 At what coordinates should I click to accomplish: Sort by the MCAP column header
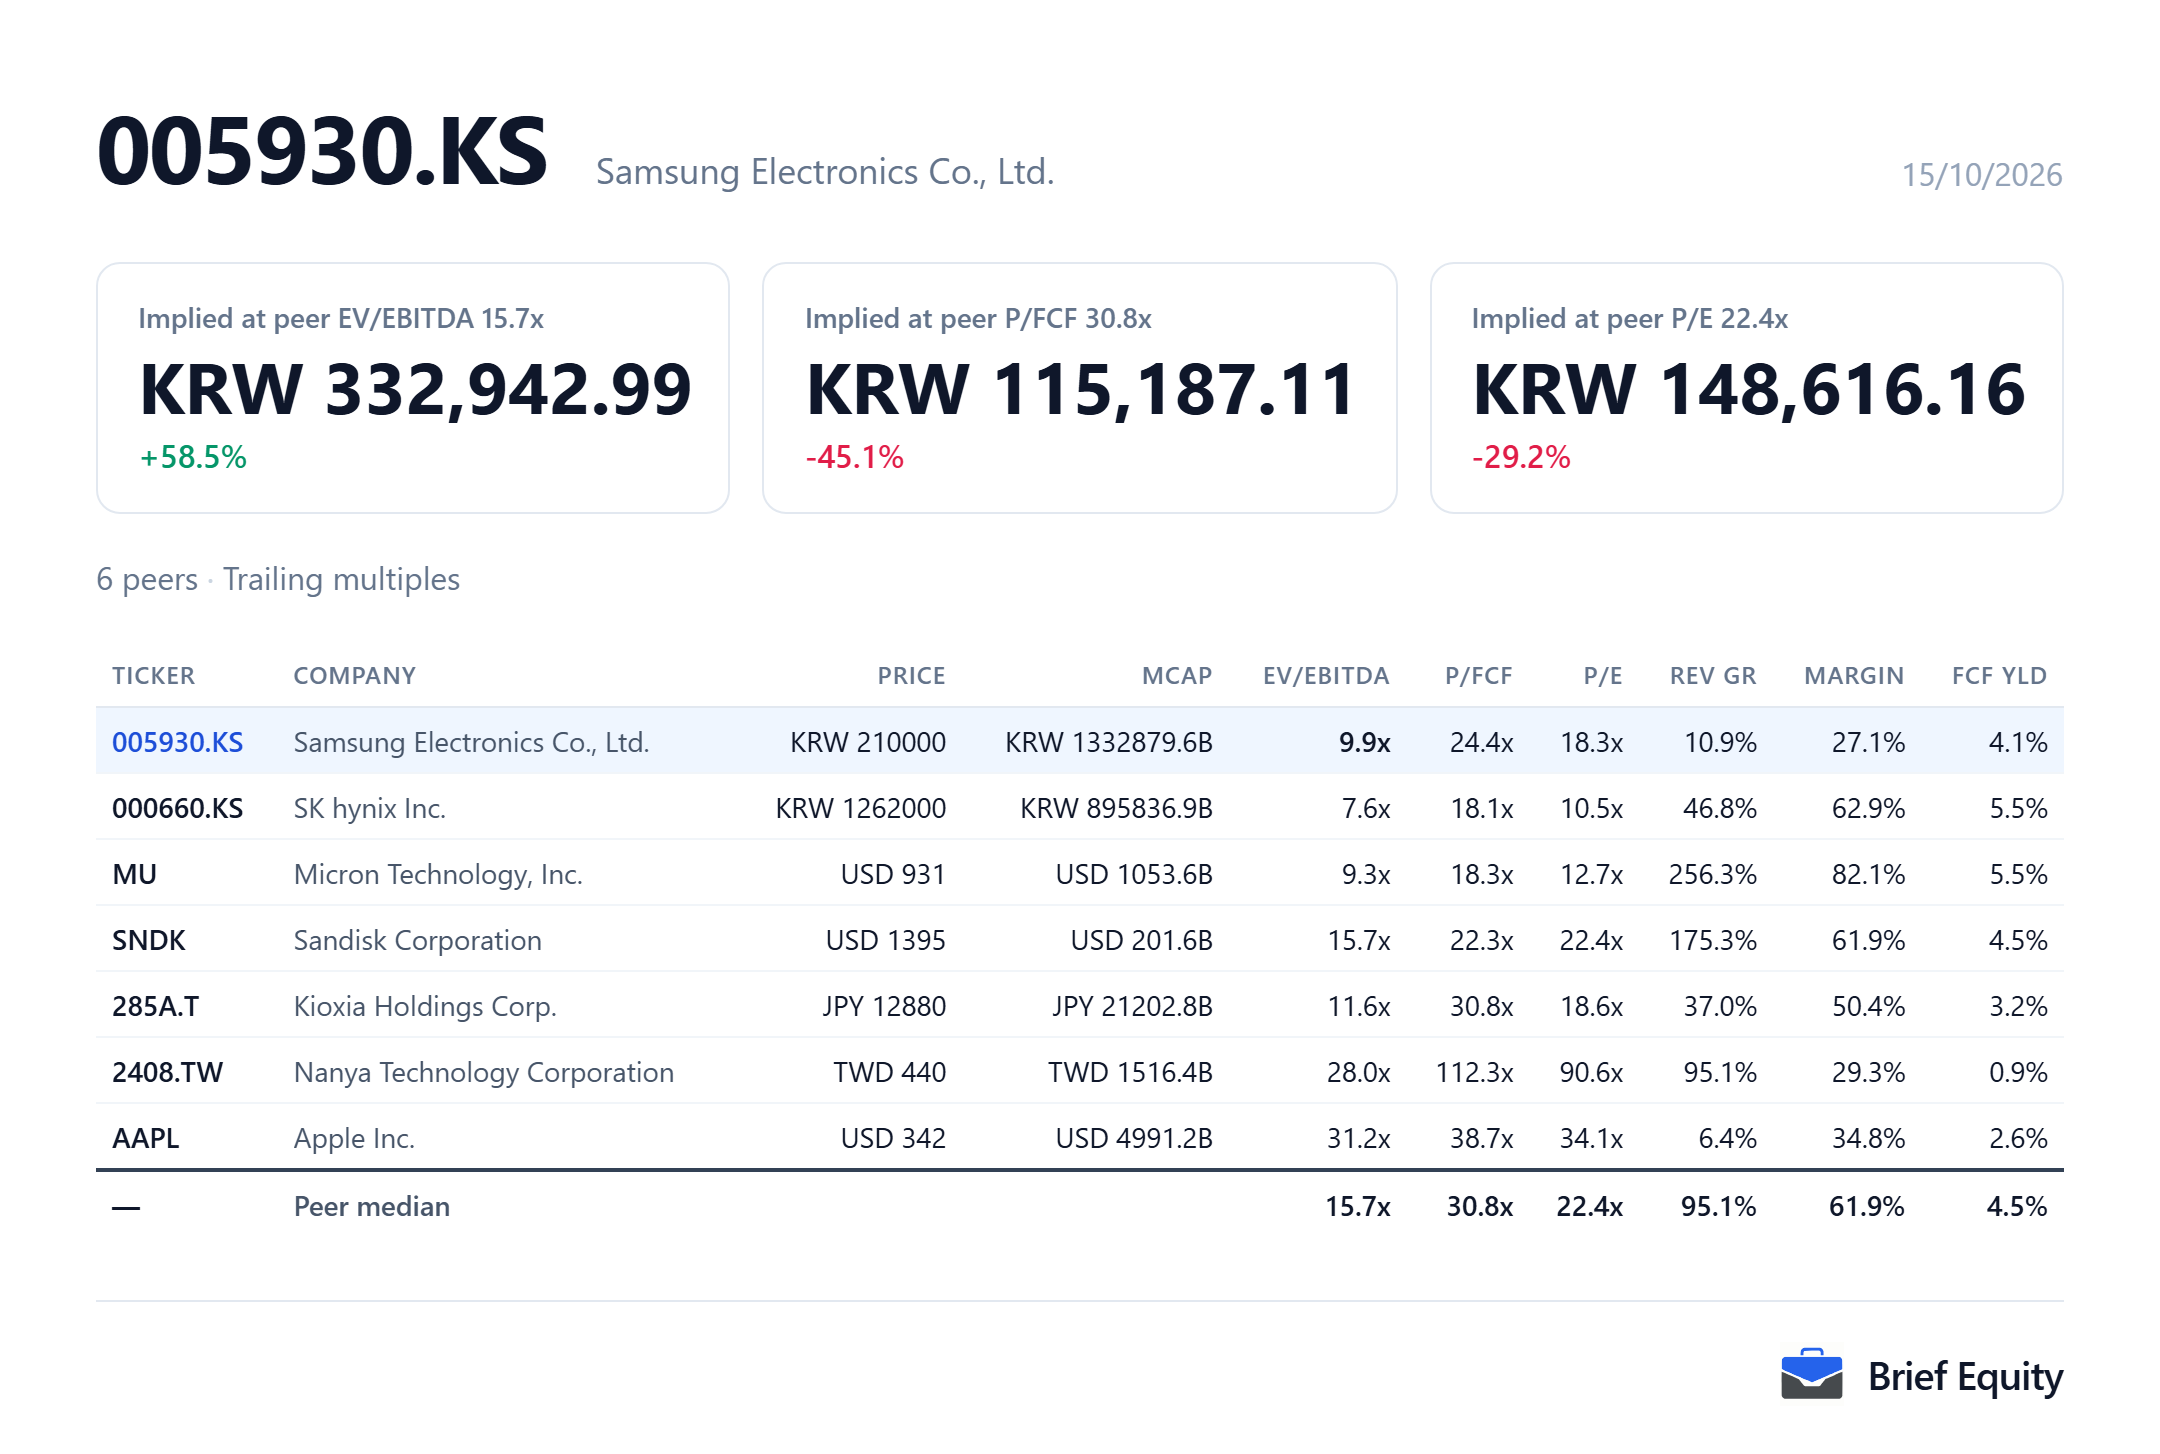(1177, 676)
